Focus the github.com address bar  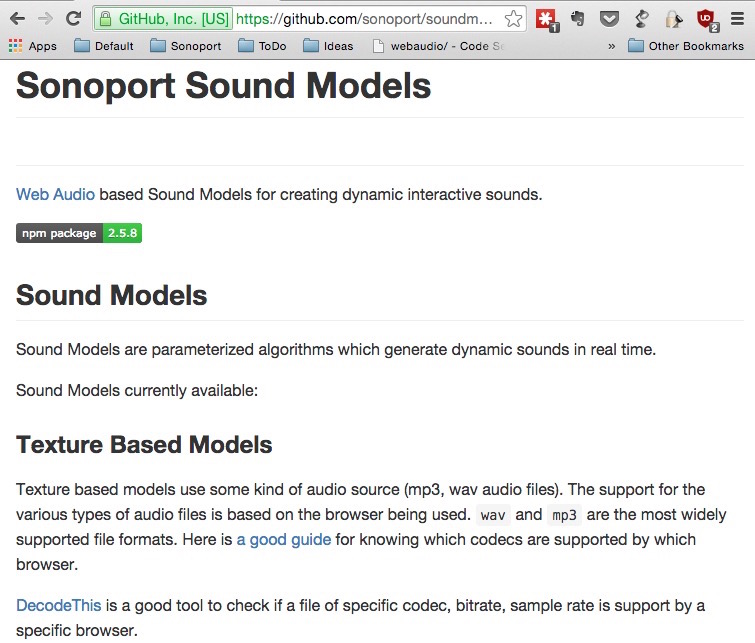click(364, 19)
